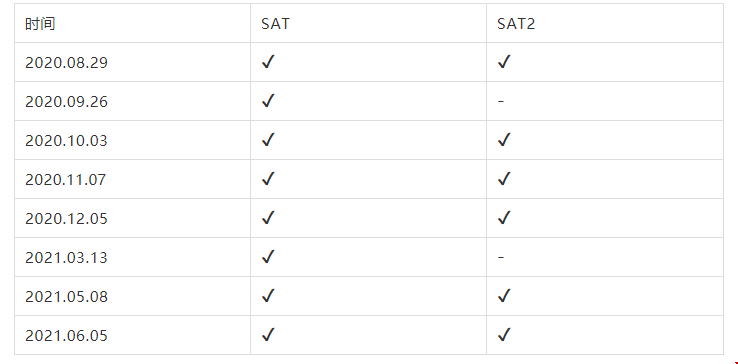Click the SAT checkmark for 2021.03.13
738x364 pixels.
(x=268, y=258)
